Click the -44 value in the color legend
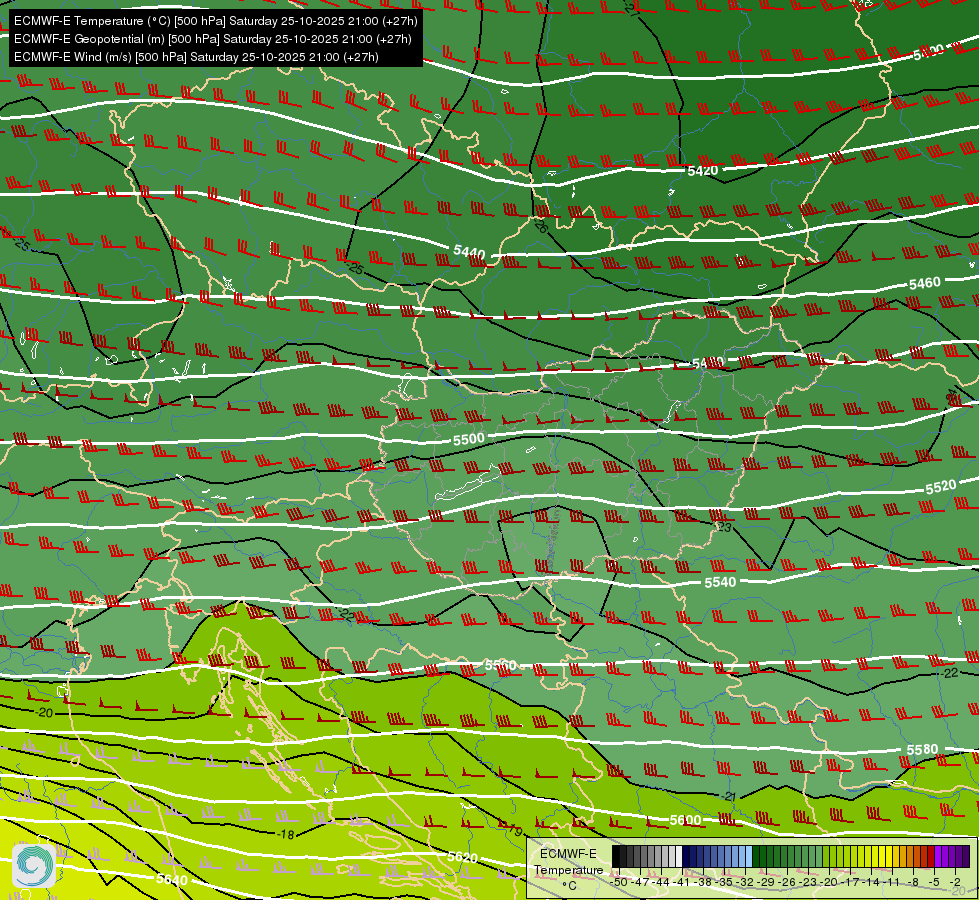This screenshot has width=979, height=900. coord(661,882)
